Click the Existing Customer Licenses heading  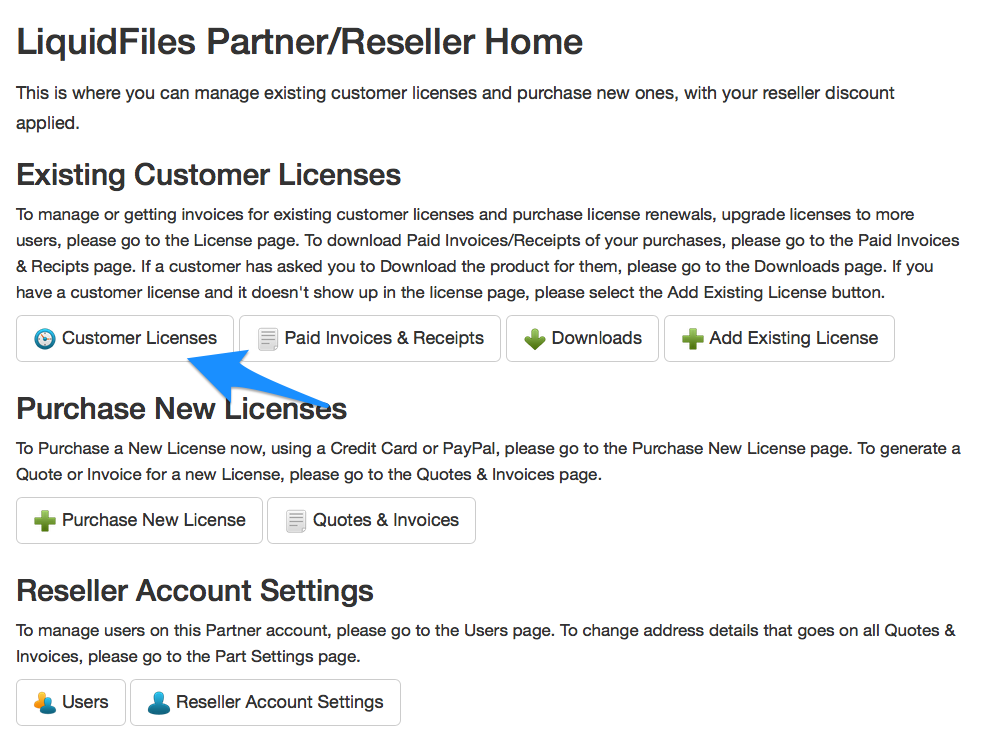click(x=208, y=174)
